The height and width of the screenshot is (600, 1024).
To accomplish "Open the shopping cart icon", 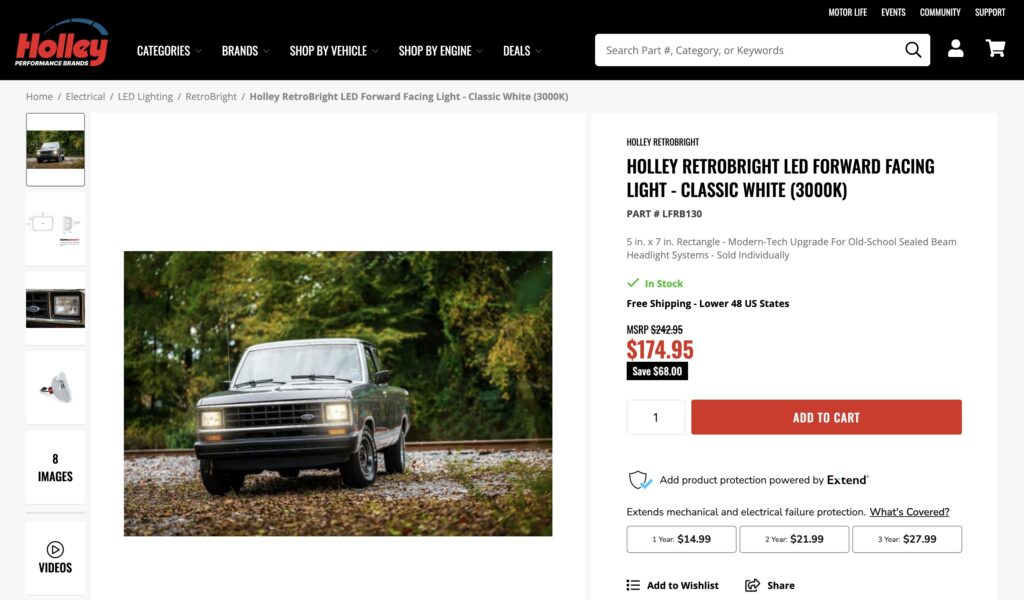I will [x=995, y=48].
